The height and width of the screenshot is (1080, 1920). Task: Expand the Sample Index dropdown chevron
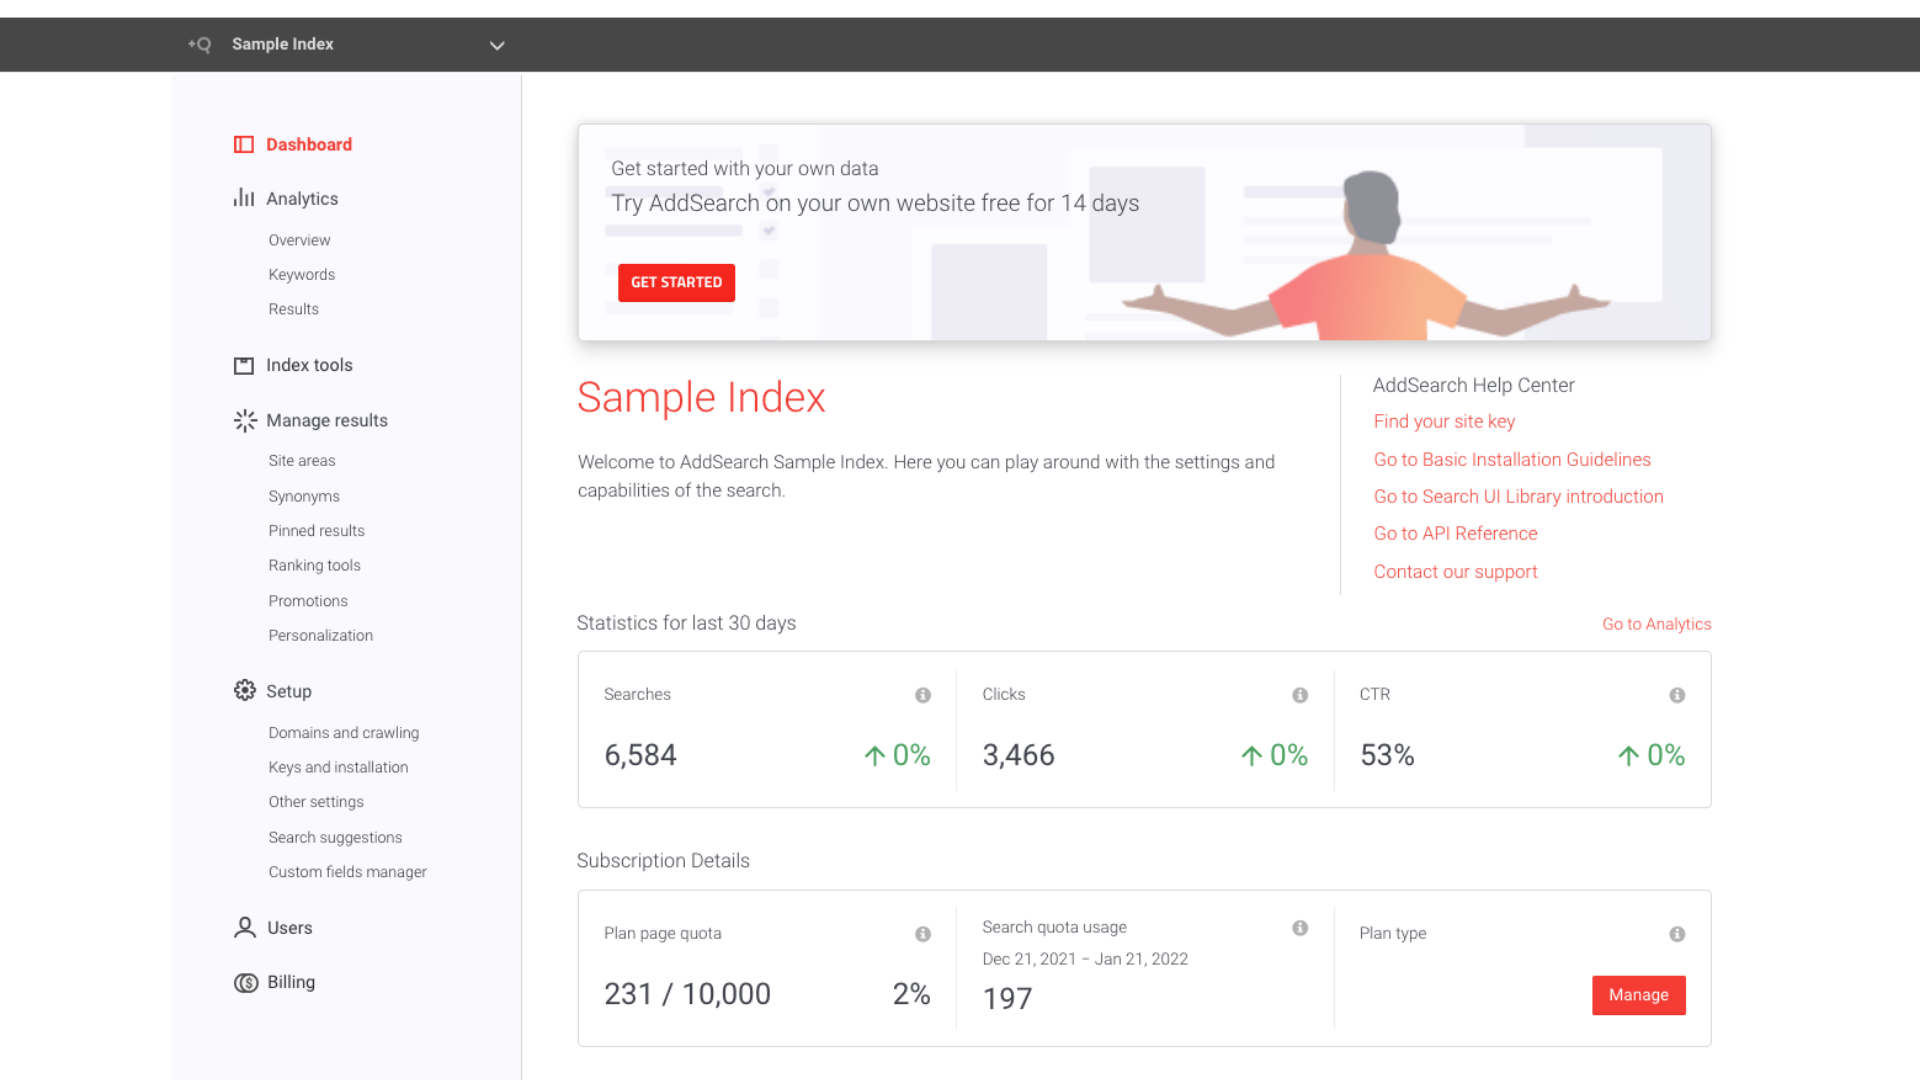click(x=497, y=45)
